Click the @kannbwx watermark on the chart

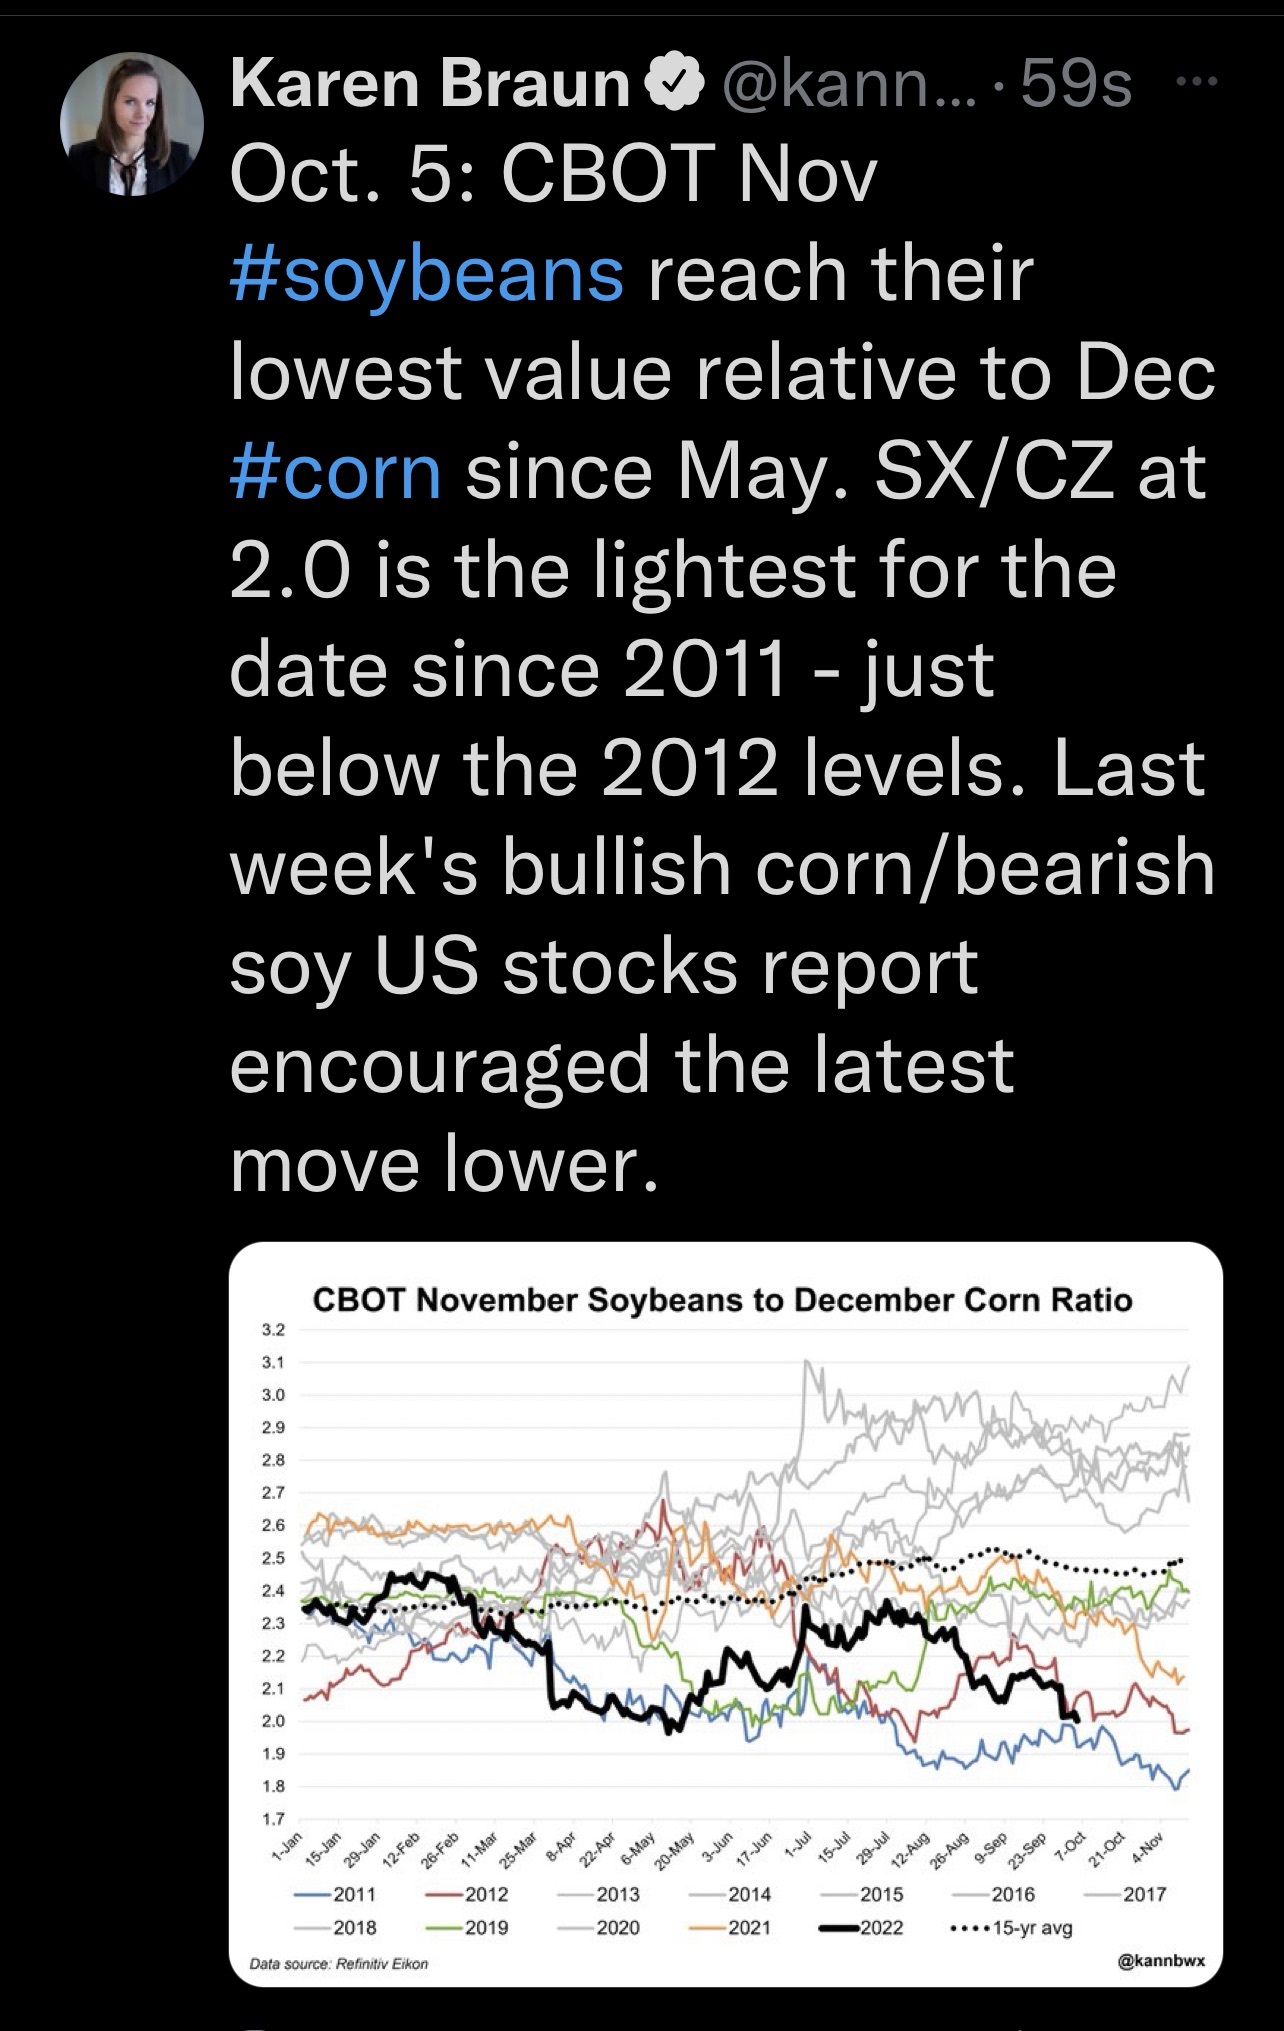pyautogui.click(x=1160, y=1962)
